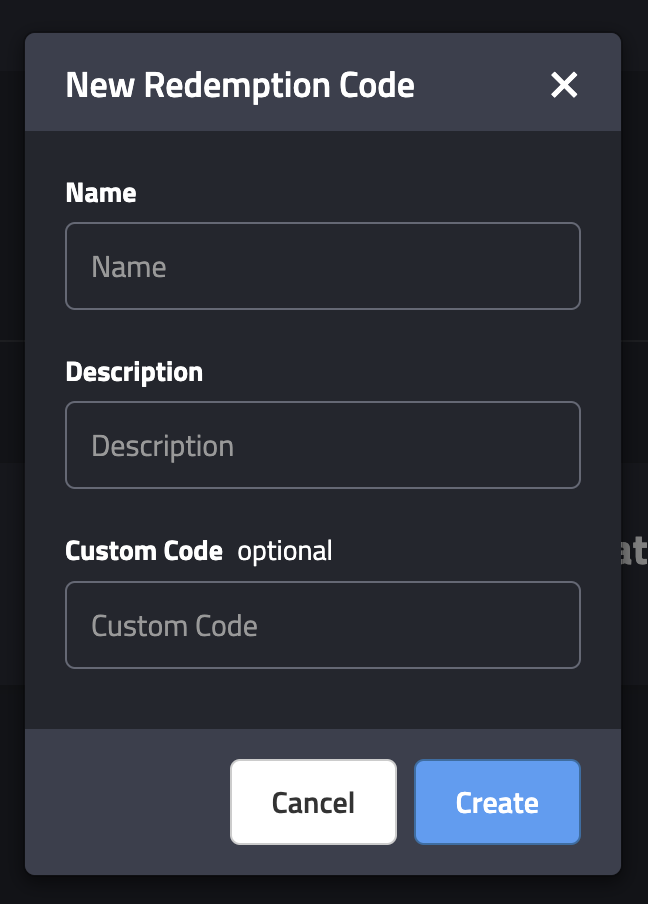Click the bold Custom Code label
648x904 pixels.
point(144,551)
